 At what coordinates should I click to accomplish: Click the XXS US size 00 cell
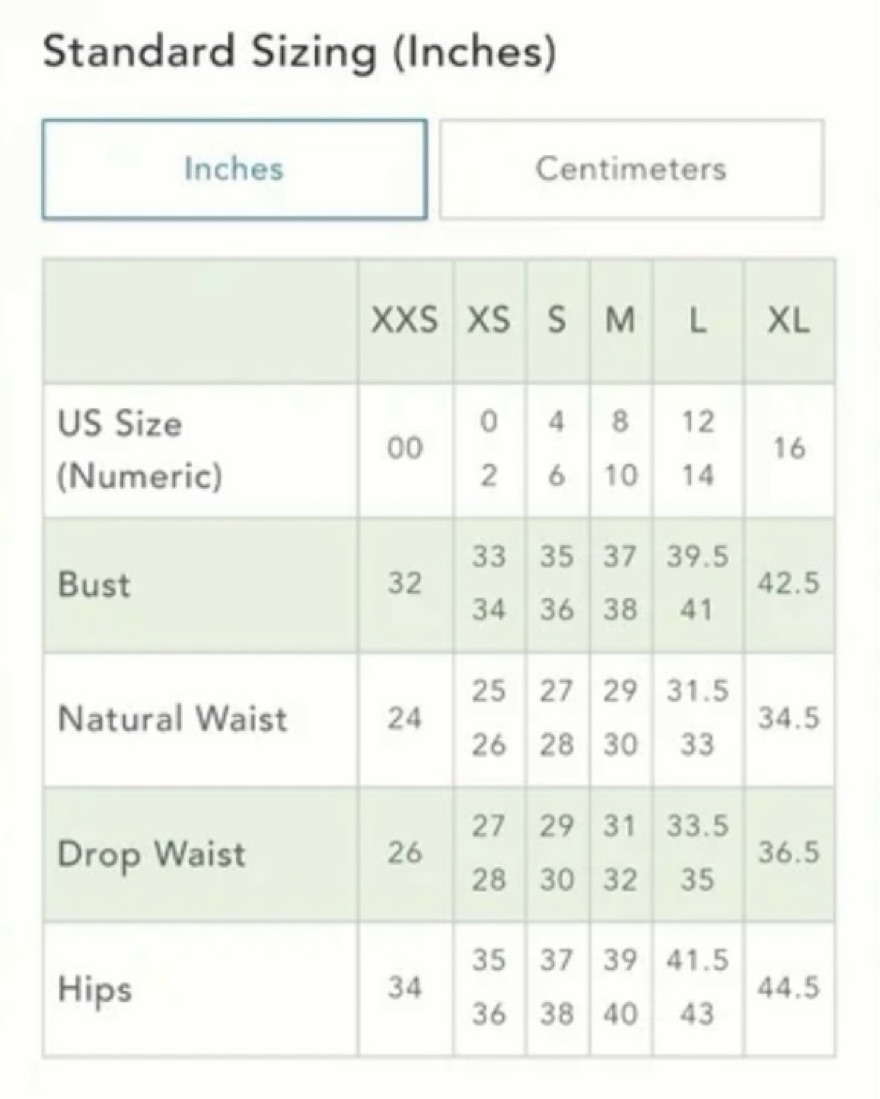(x=405, y=449)
